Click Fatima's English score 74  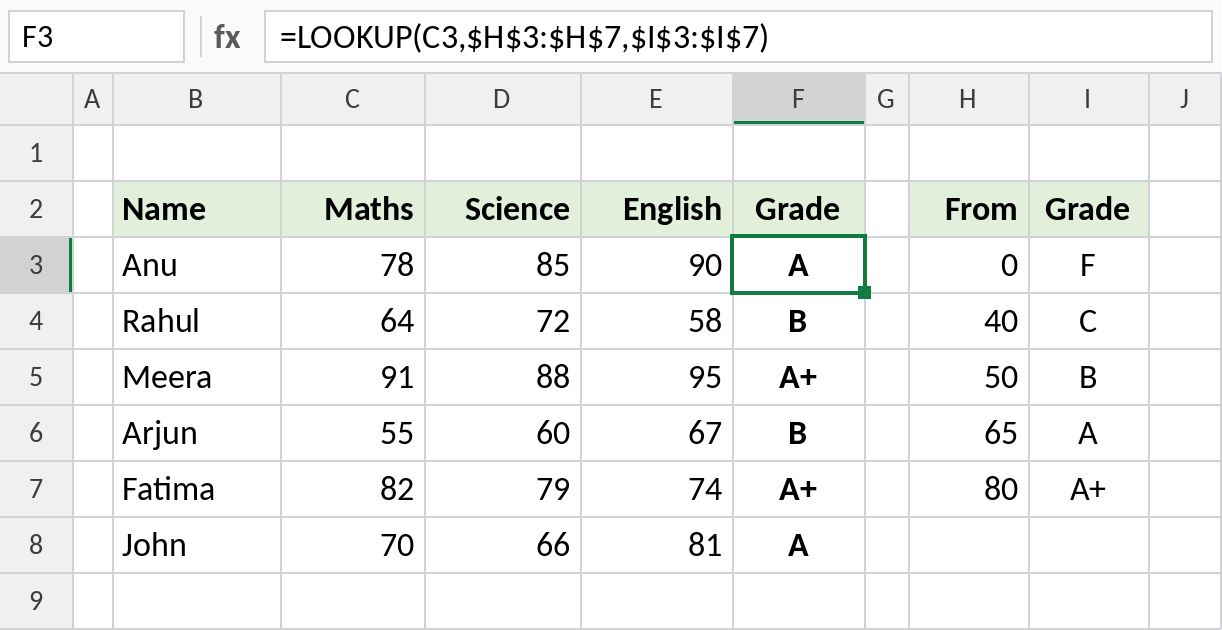[657, 489]
